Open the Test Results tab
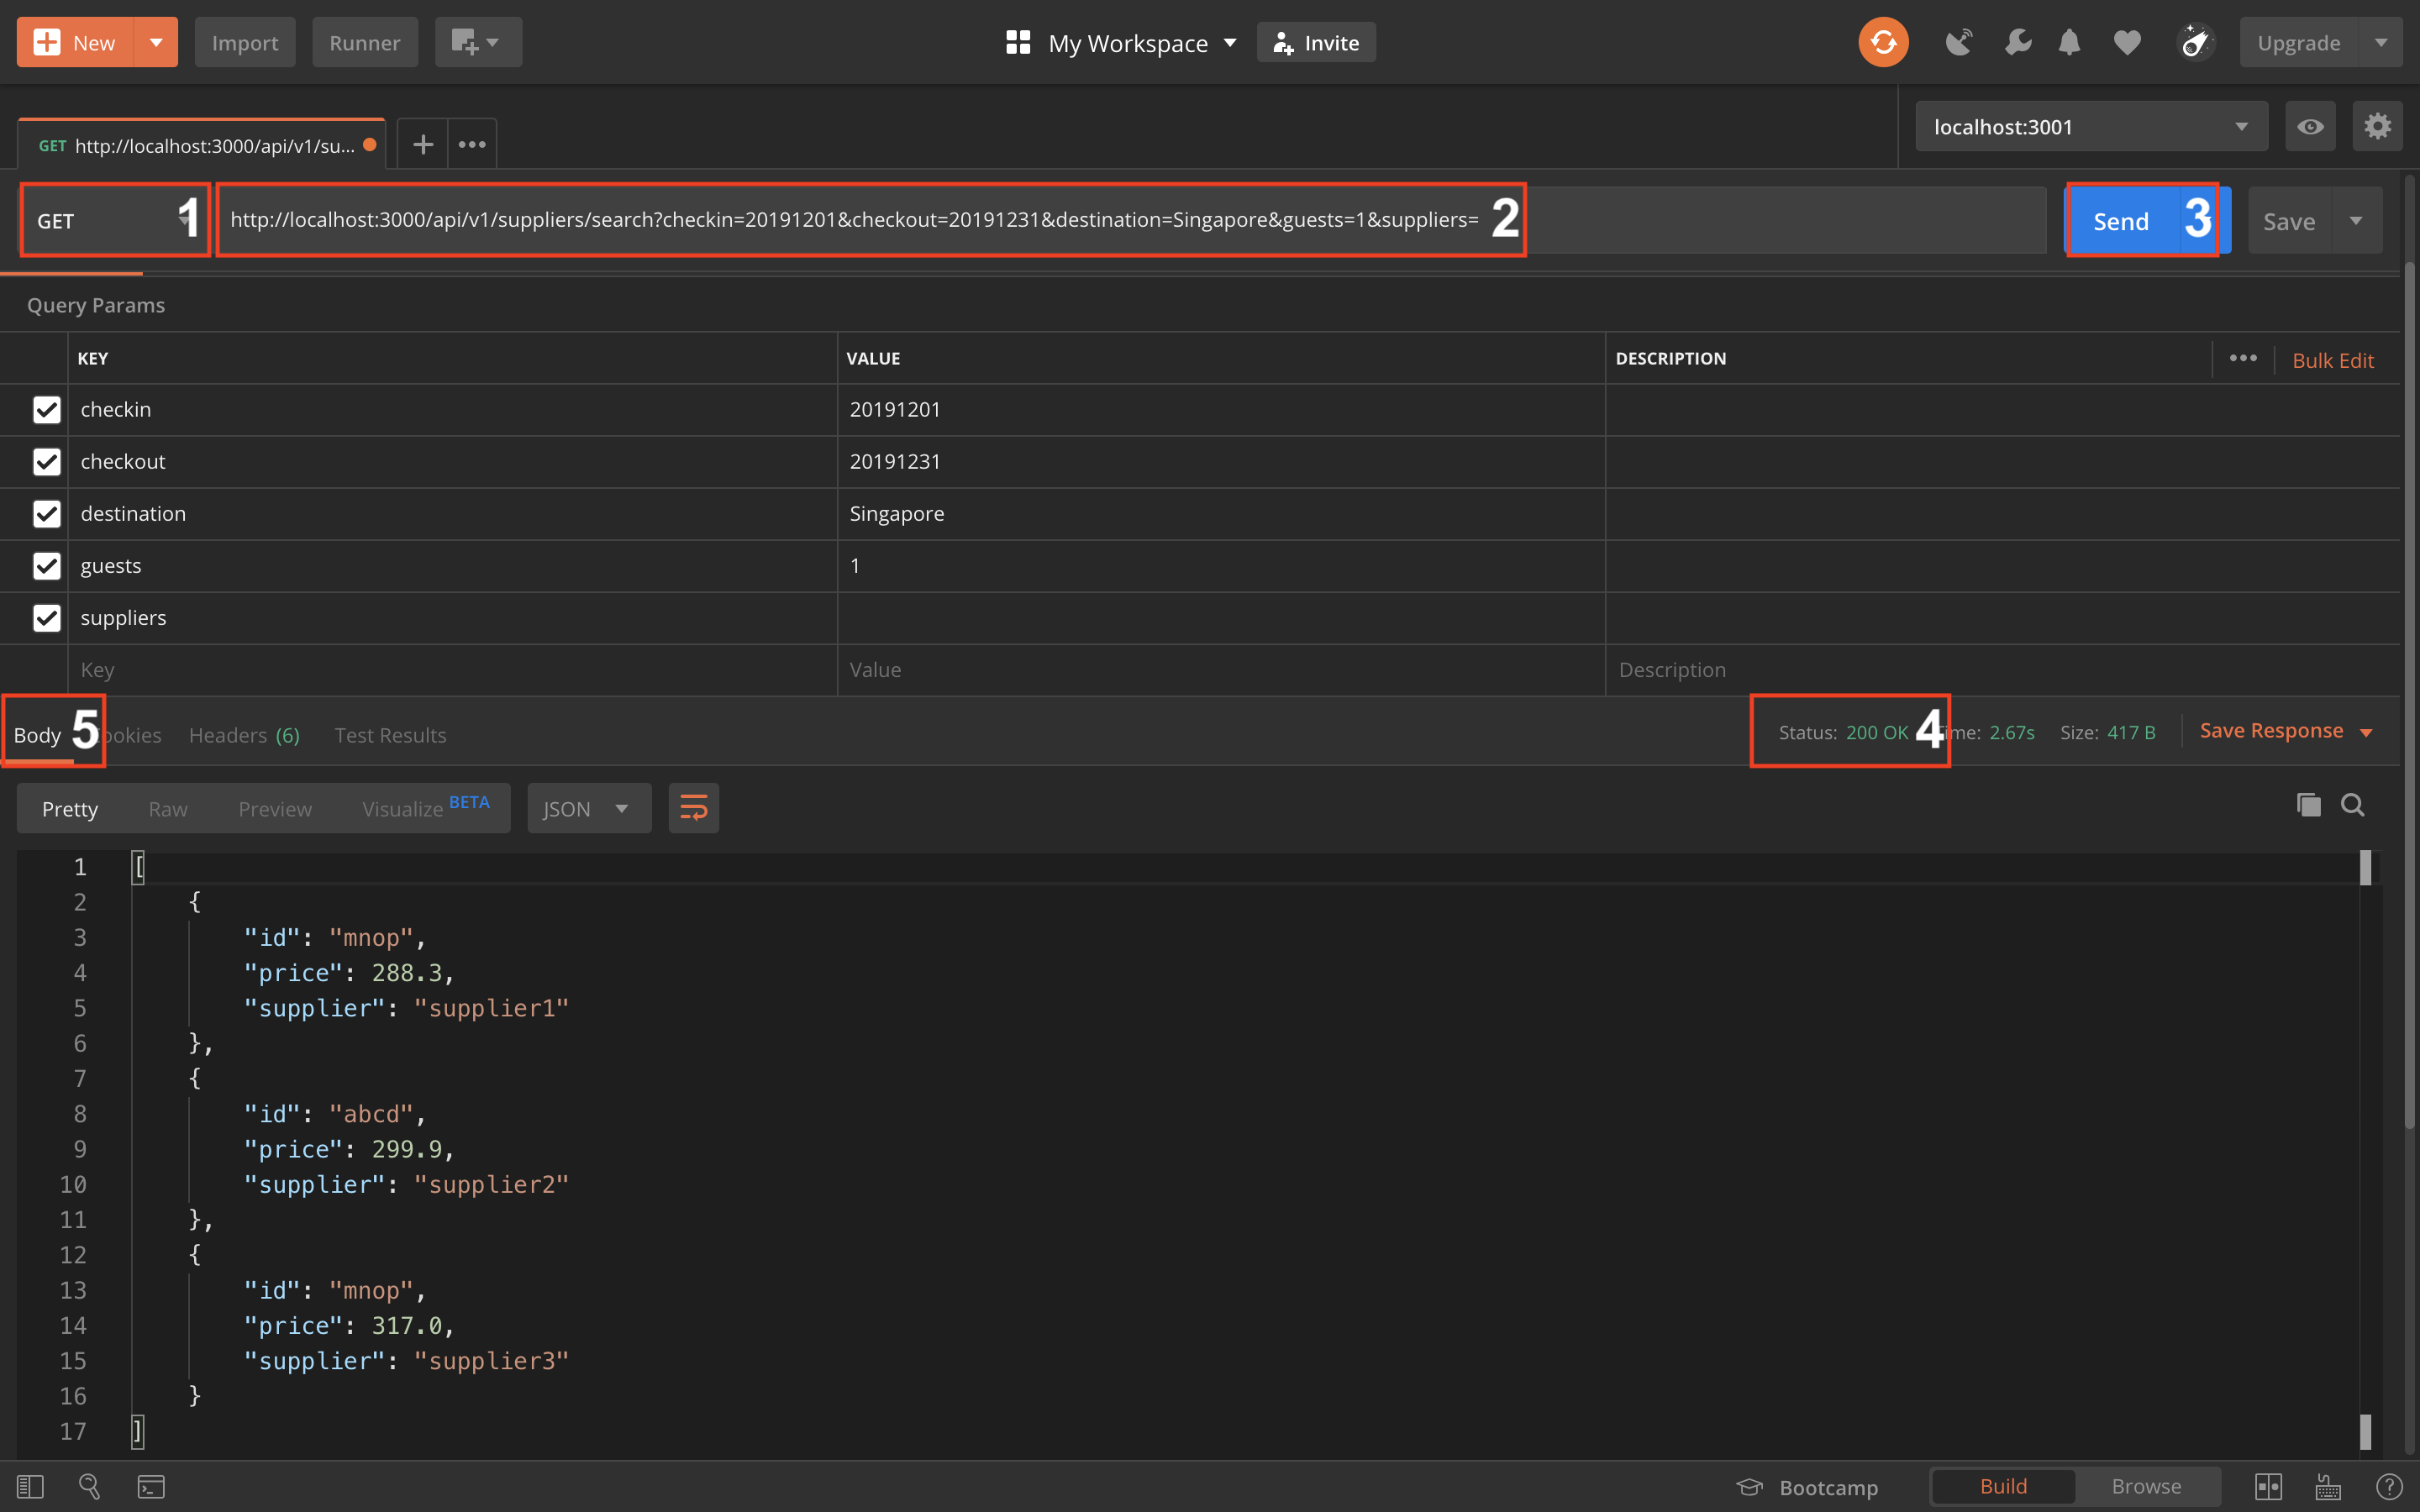The image size is (2420, 1512). click(390, 735)
